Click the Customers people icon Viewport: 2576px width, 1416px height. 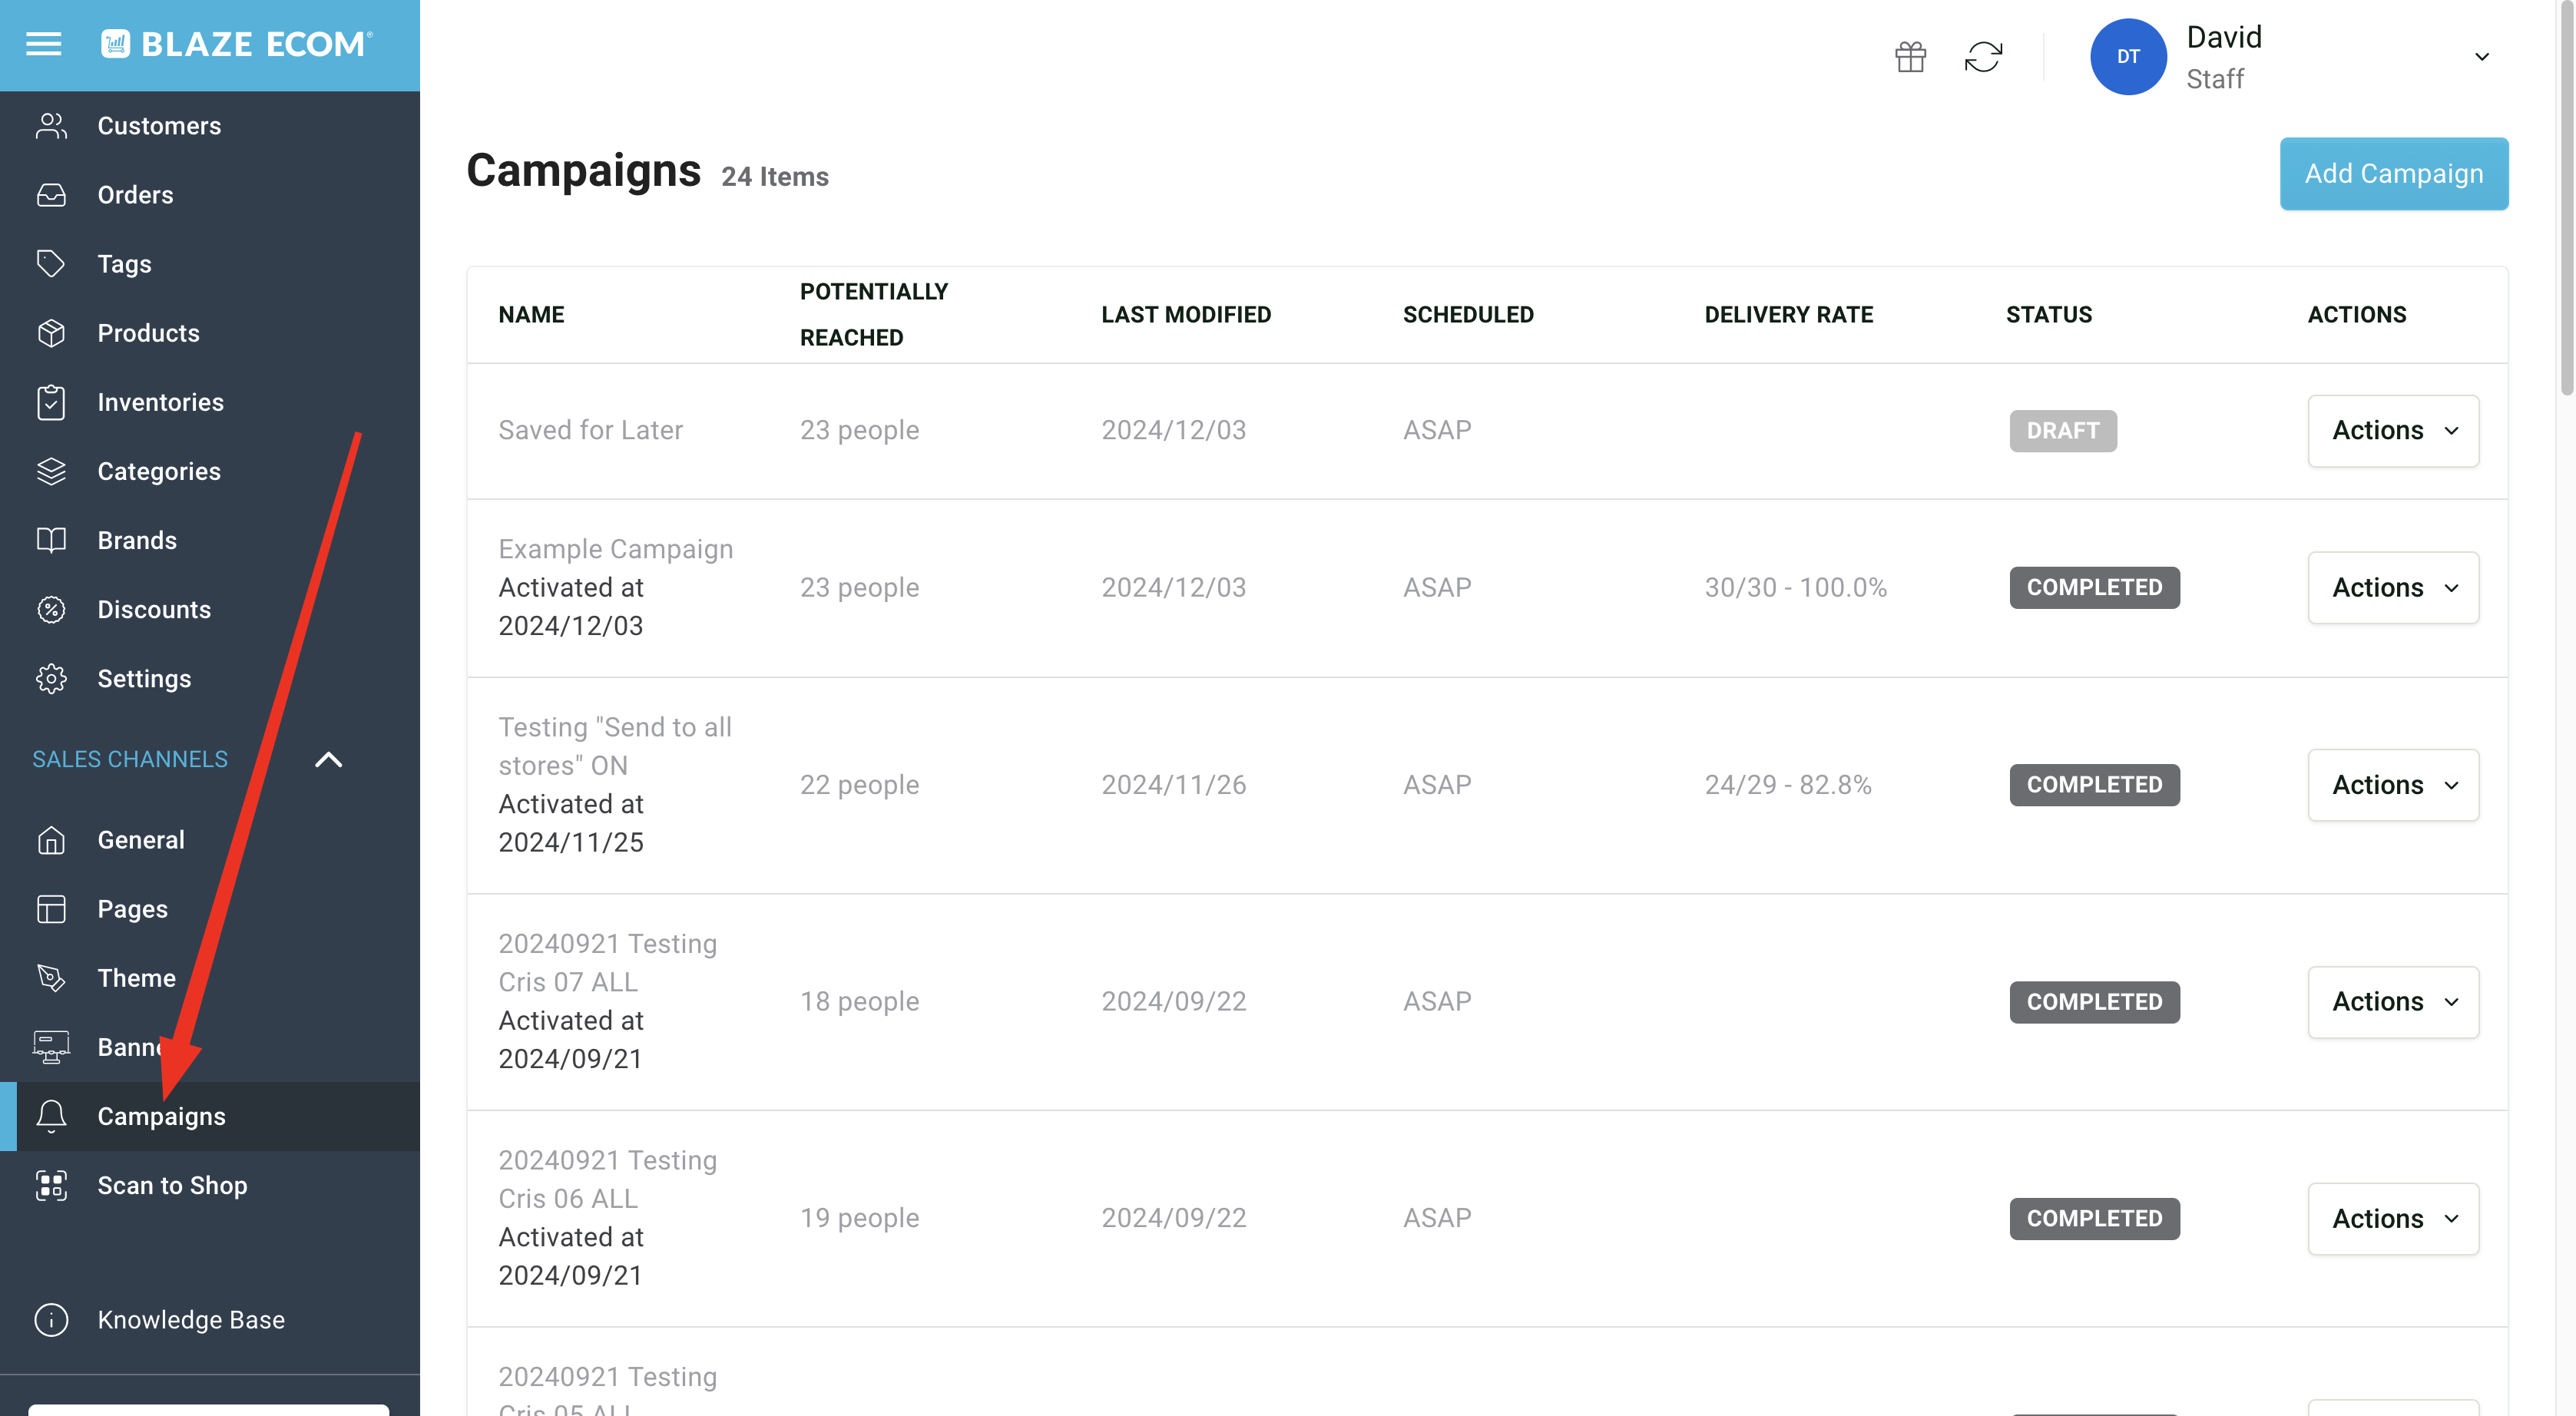click(51, 126)
